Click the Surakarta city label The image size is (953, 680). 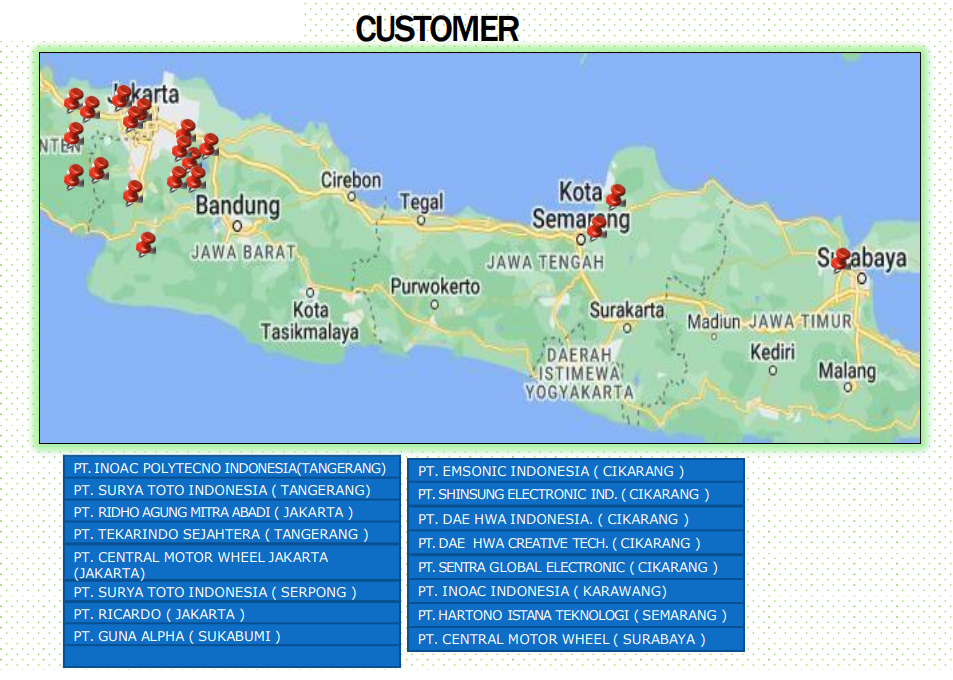pos(627,310)
